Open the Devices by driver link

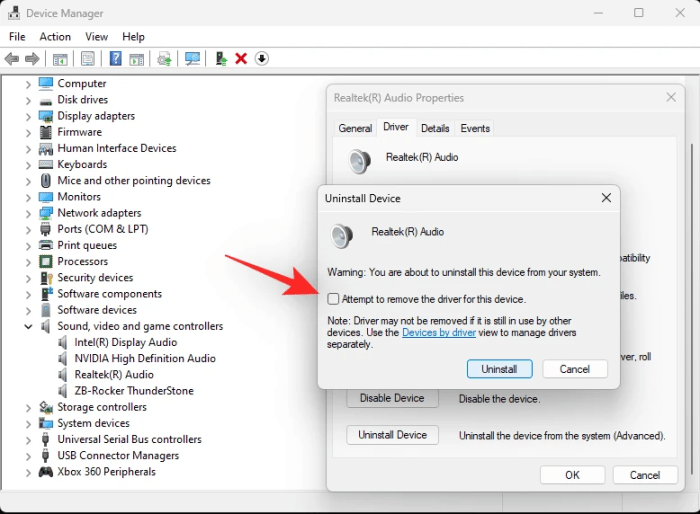coord(439,333)
